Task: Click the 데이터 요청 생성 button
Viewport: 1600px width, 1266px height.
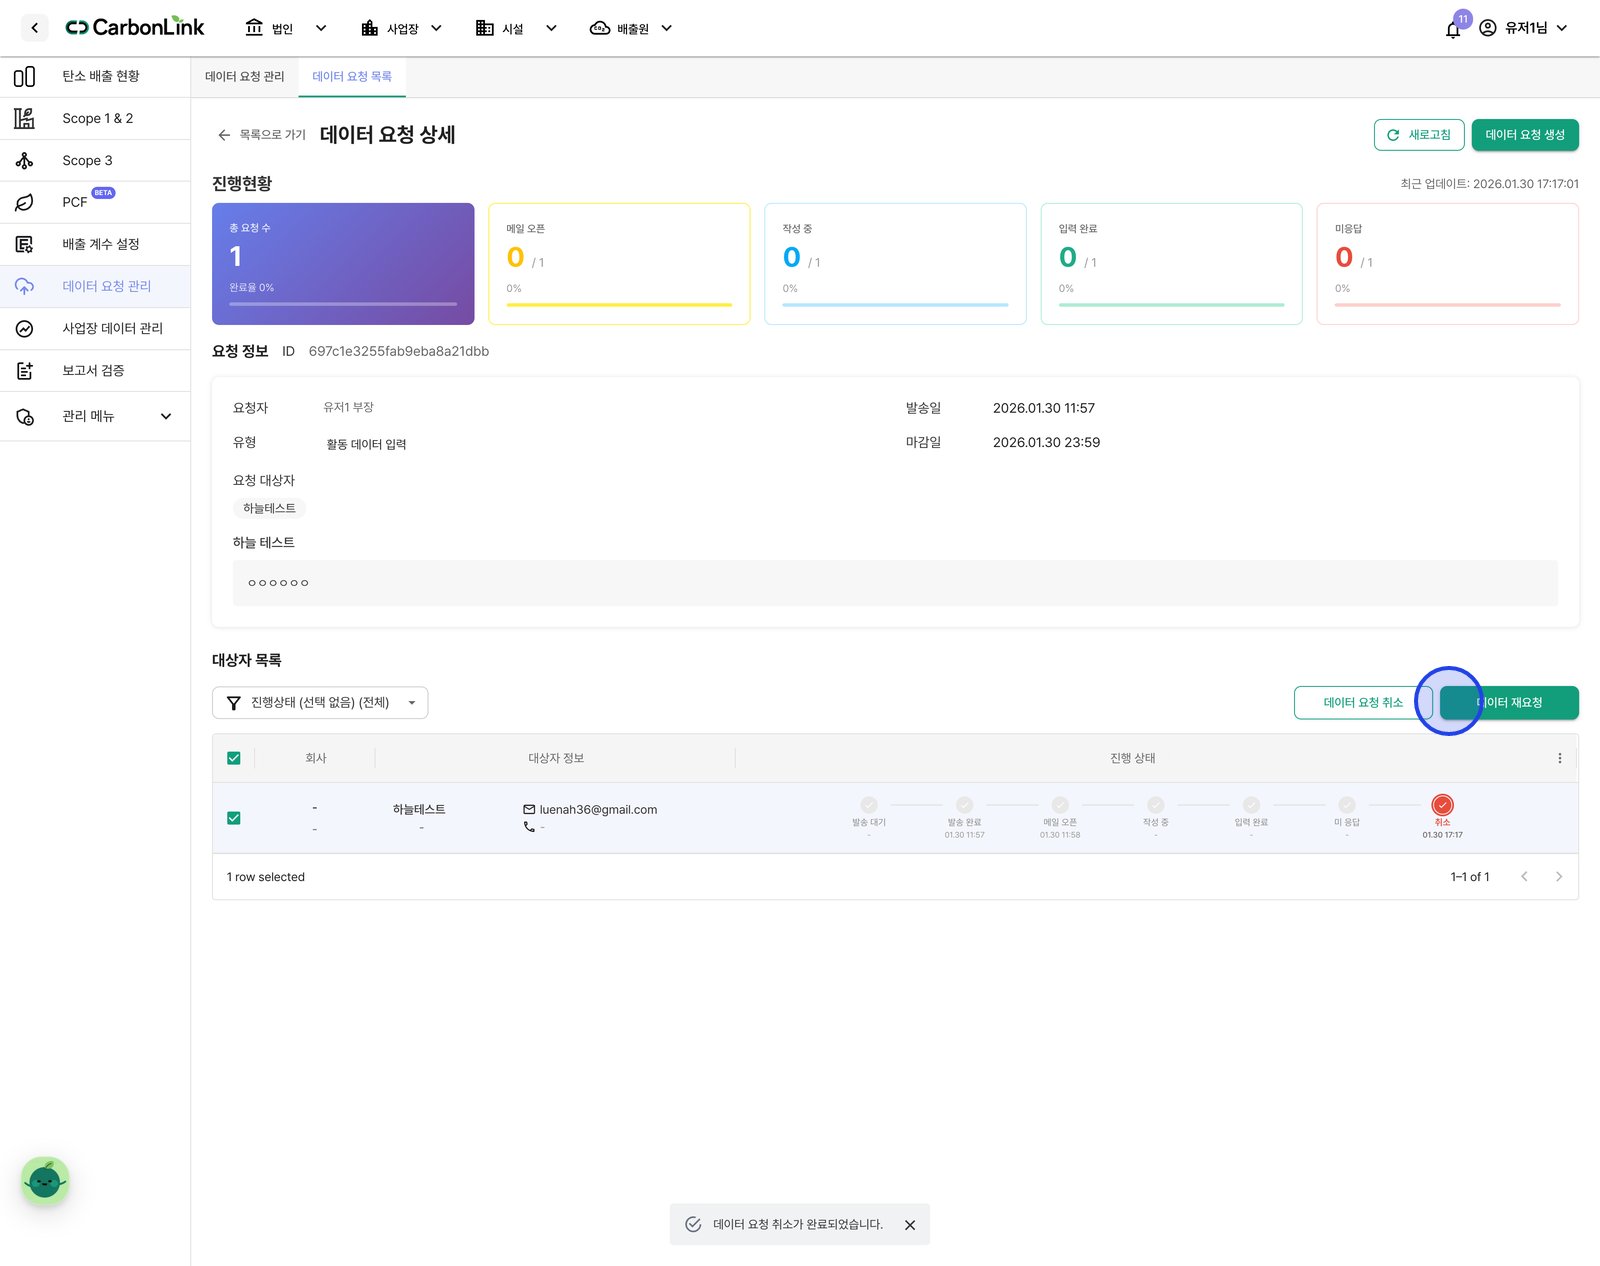Action: coord(1525,135)
